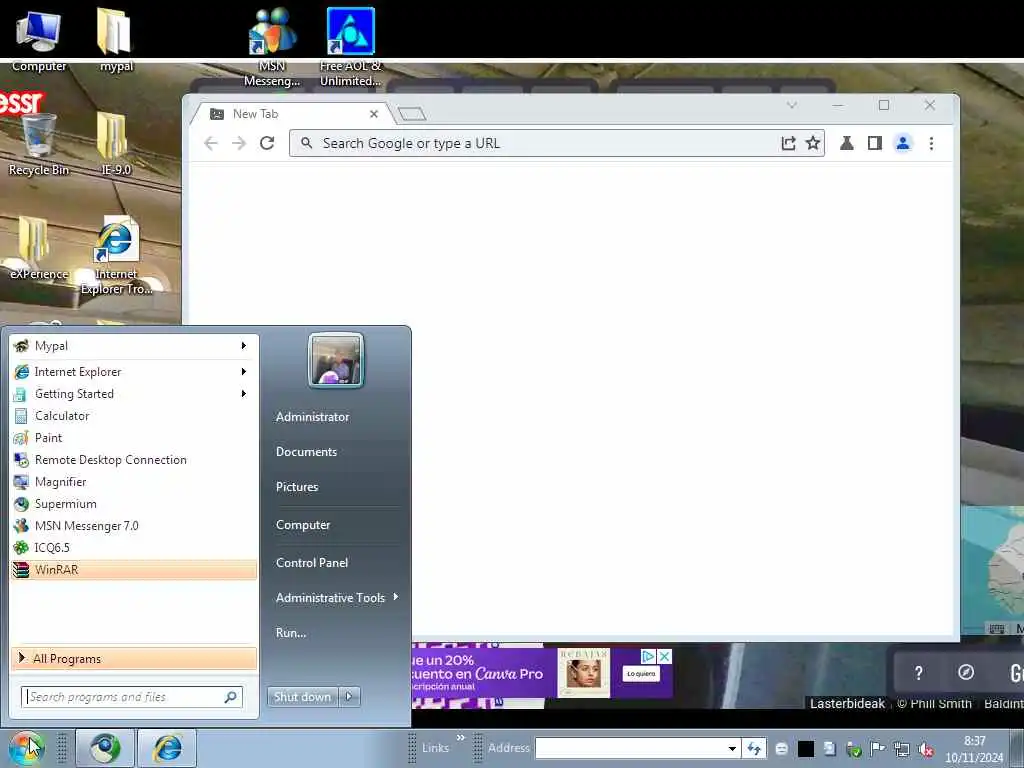Click taskbar Address input field
Screen dimensions: 1024x768
[x=631, y=748]
